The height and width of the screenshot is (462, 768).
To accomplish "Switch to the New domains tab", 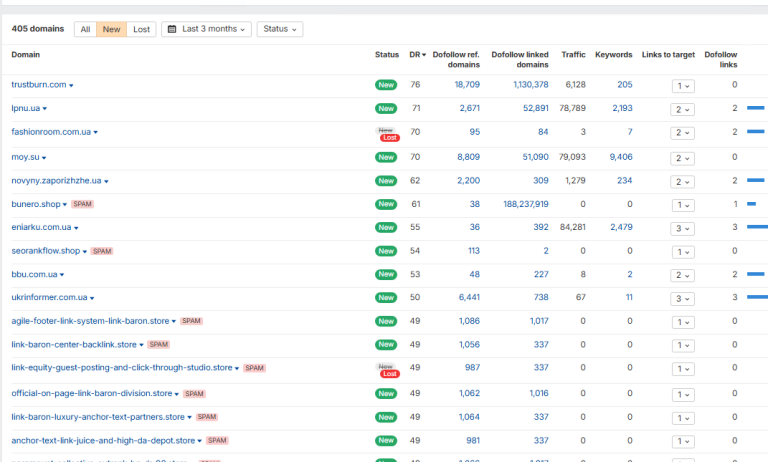I will pyautogui.click(x=111, y=29).
